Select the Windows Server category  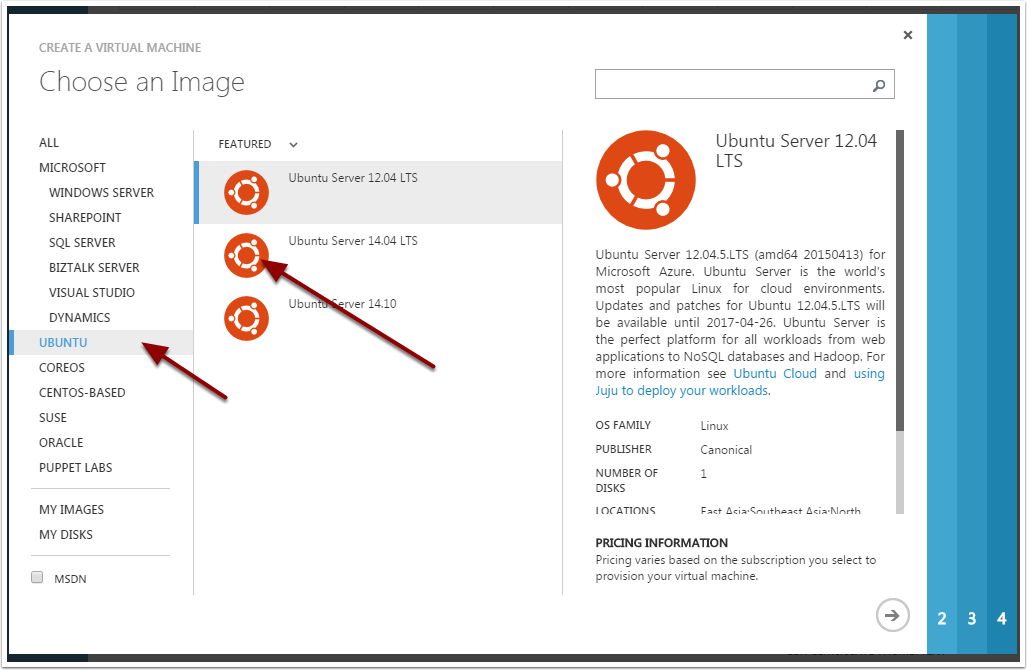[x=101, y=192]
